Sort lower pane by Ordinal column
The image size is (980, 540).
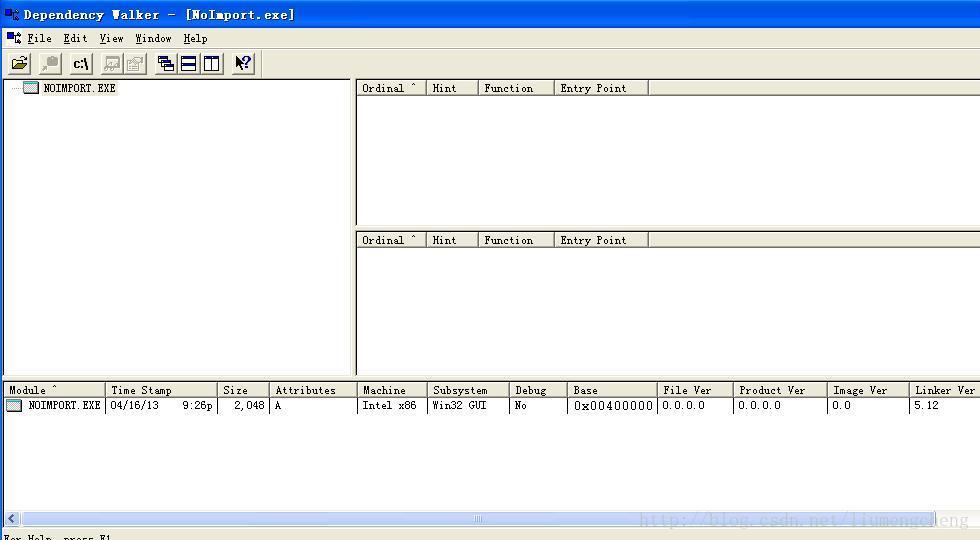pyautogui.click(x=391, y=240)
